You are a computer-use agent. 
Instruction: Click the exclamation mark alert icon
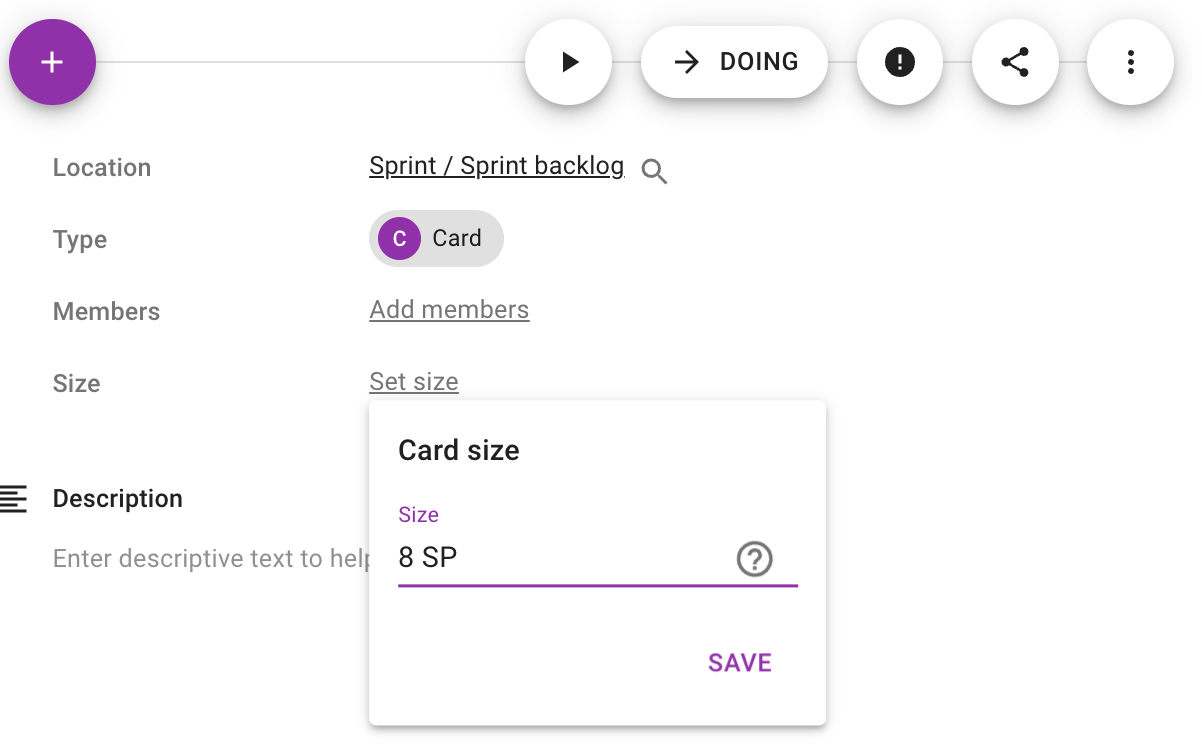pos(900,62)
